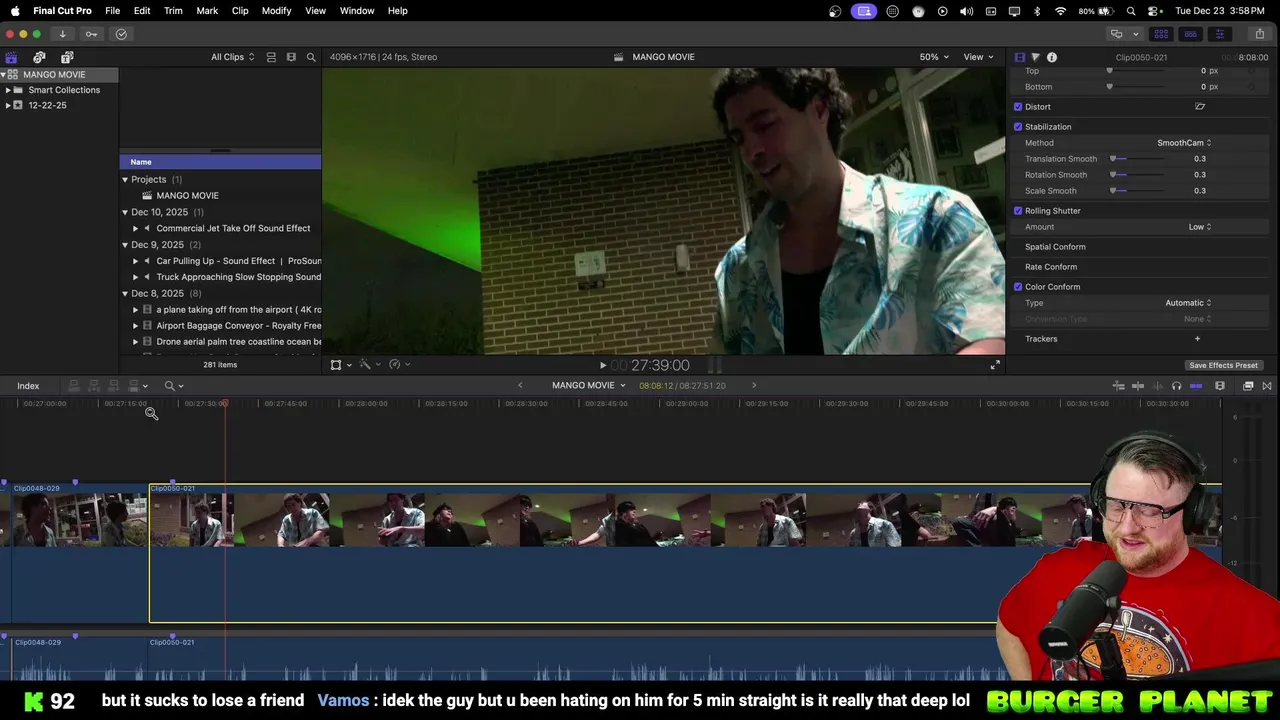Select the MANGO MOVIE project in browser
This screenshot has height=720, width=1280.
pos(187,196)
